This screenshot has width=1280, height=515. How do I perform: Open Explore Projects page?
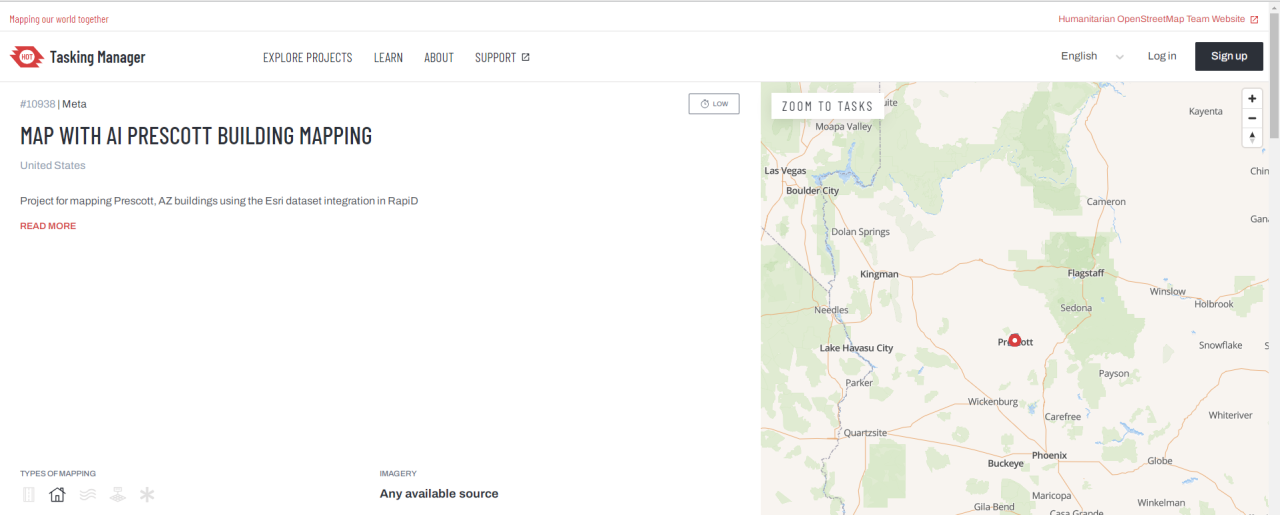point(308,57)
